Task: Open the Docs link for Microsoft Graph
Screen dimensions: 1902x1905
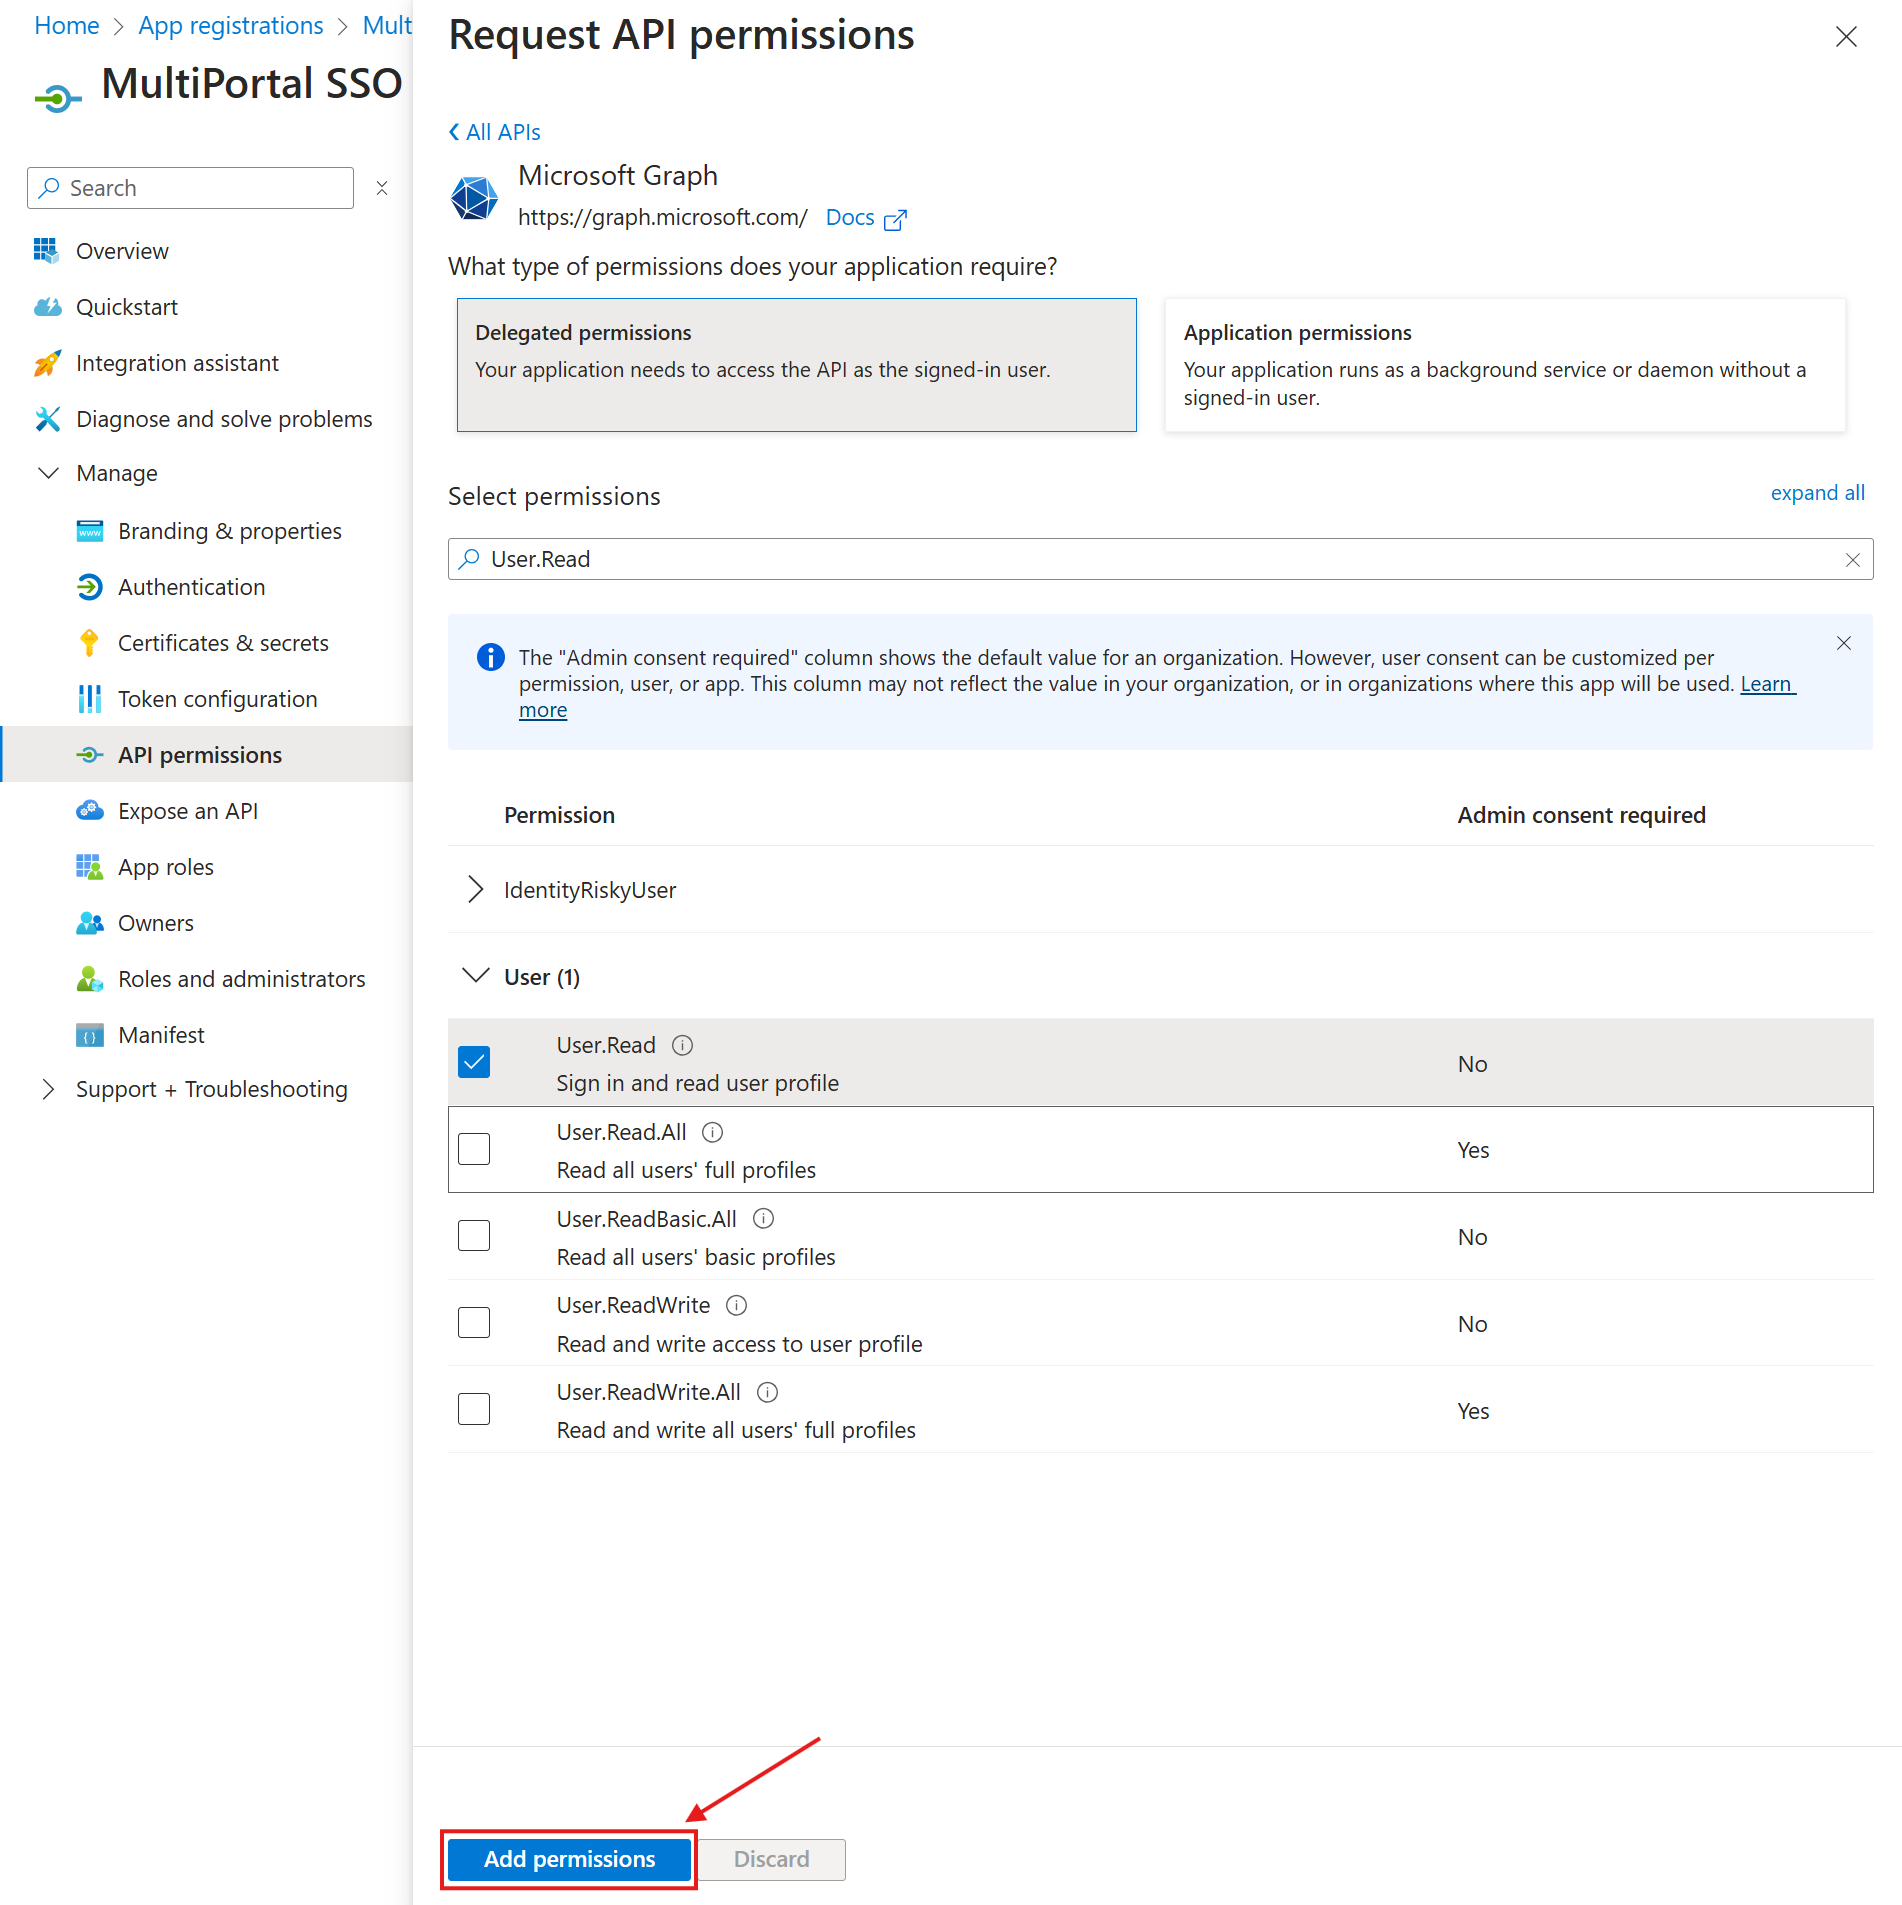Action: 850,217
